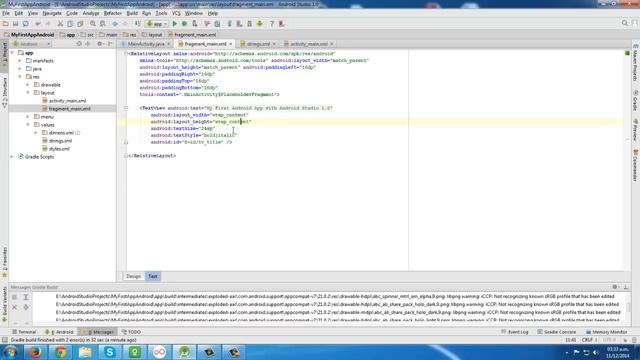640x360 pixels.
Task: Click the CRLF line separator in status bar
Action: 589,340
